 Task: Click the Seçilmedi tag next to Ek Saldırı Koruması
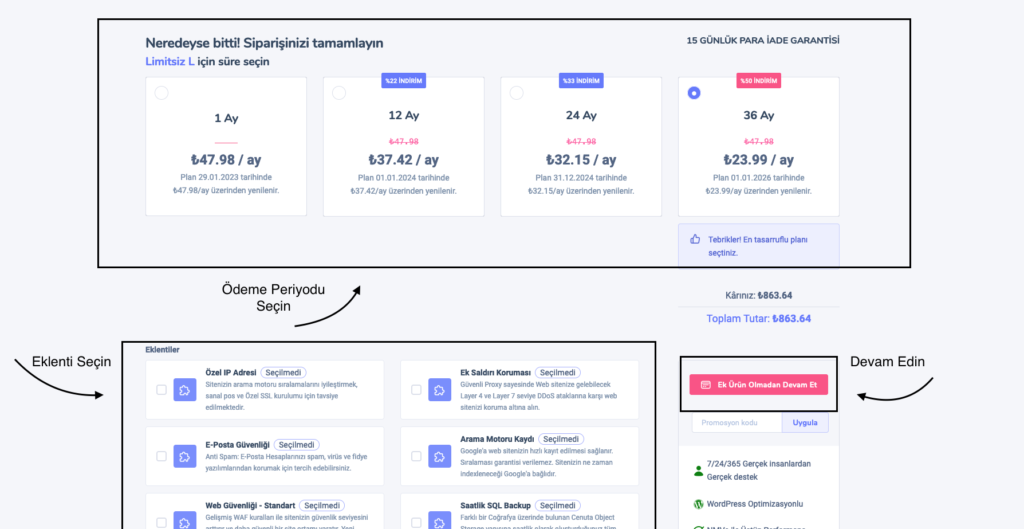click(558, 372)
